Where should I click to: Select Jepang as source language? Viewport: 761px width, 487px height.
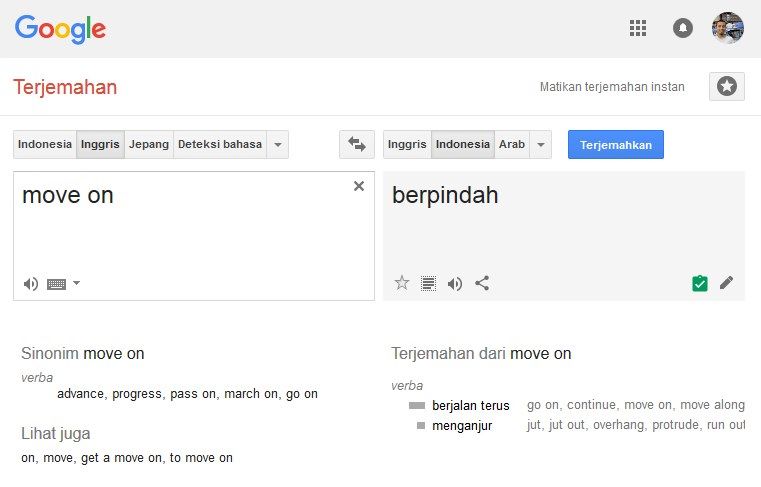[149, 144]
